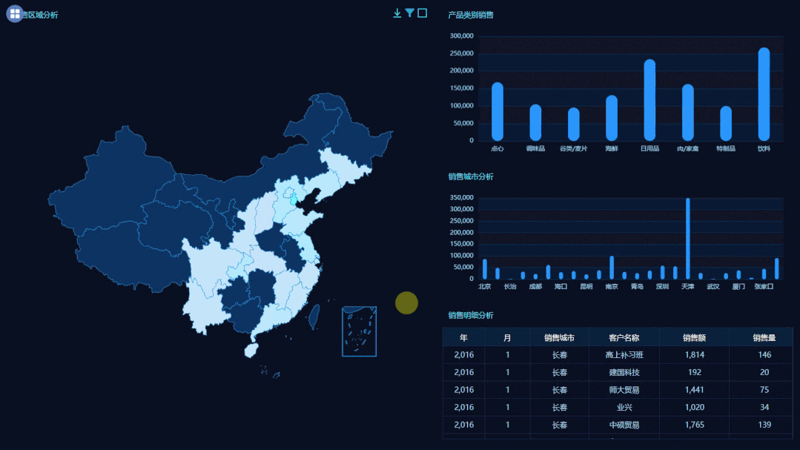Viewport: 800px width, 450px height.
Task: Click the 日用品 bar in category chart
Action: (x=649, y=100)
